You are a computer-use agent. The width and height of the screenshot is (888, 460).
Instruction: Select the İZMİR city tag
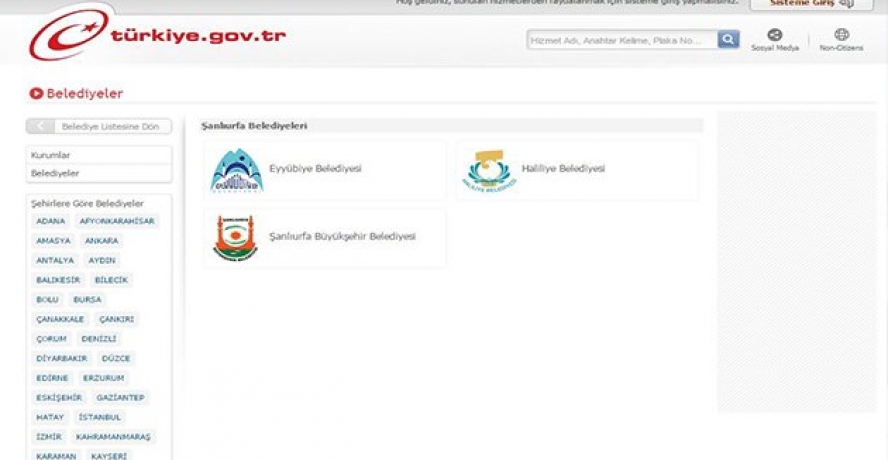[x=49, y=437]
